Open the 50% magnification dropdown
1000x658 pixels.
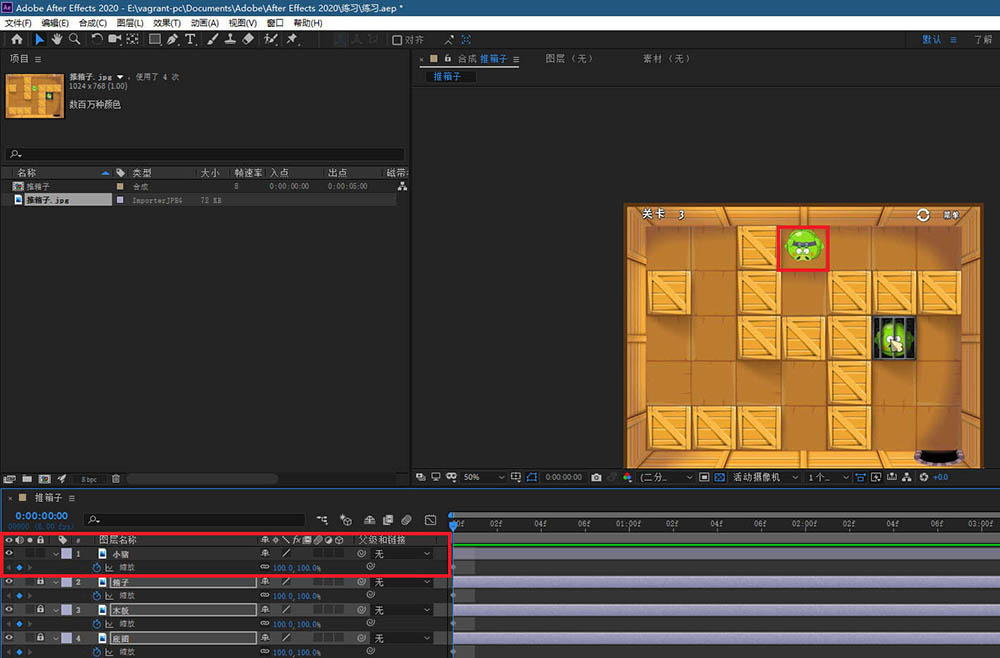point(484,477)
